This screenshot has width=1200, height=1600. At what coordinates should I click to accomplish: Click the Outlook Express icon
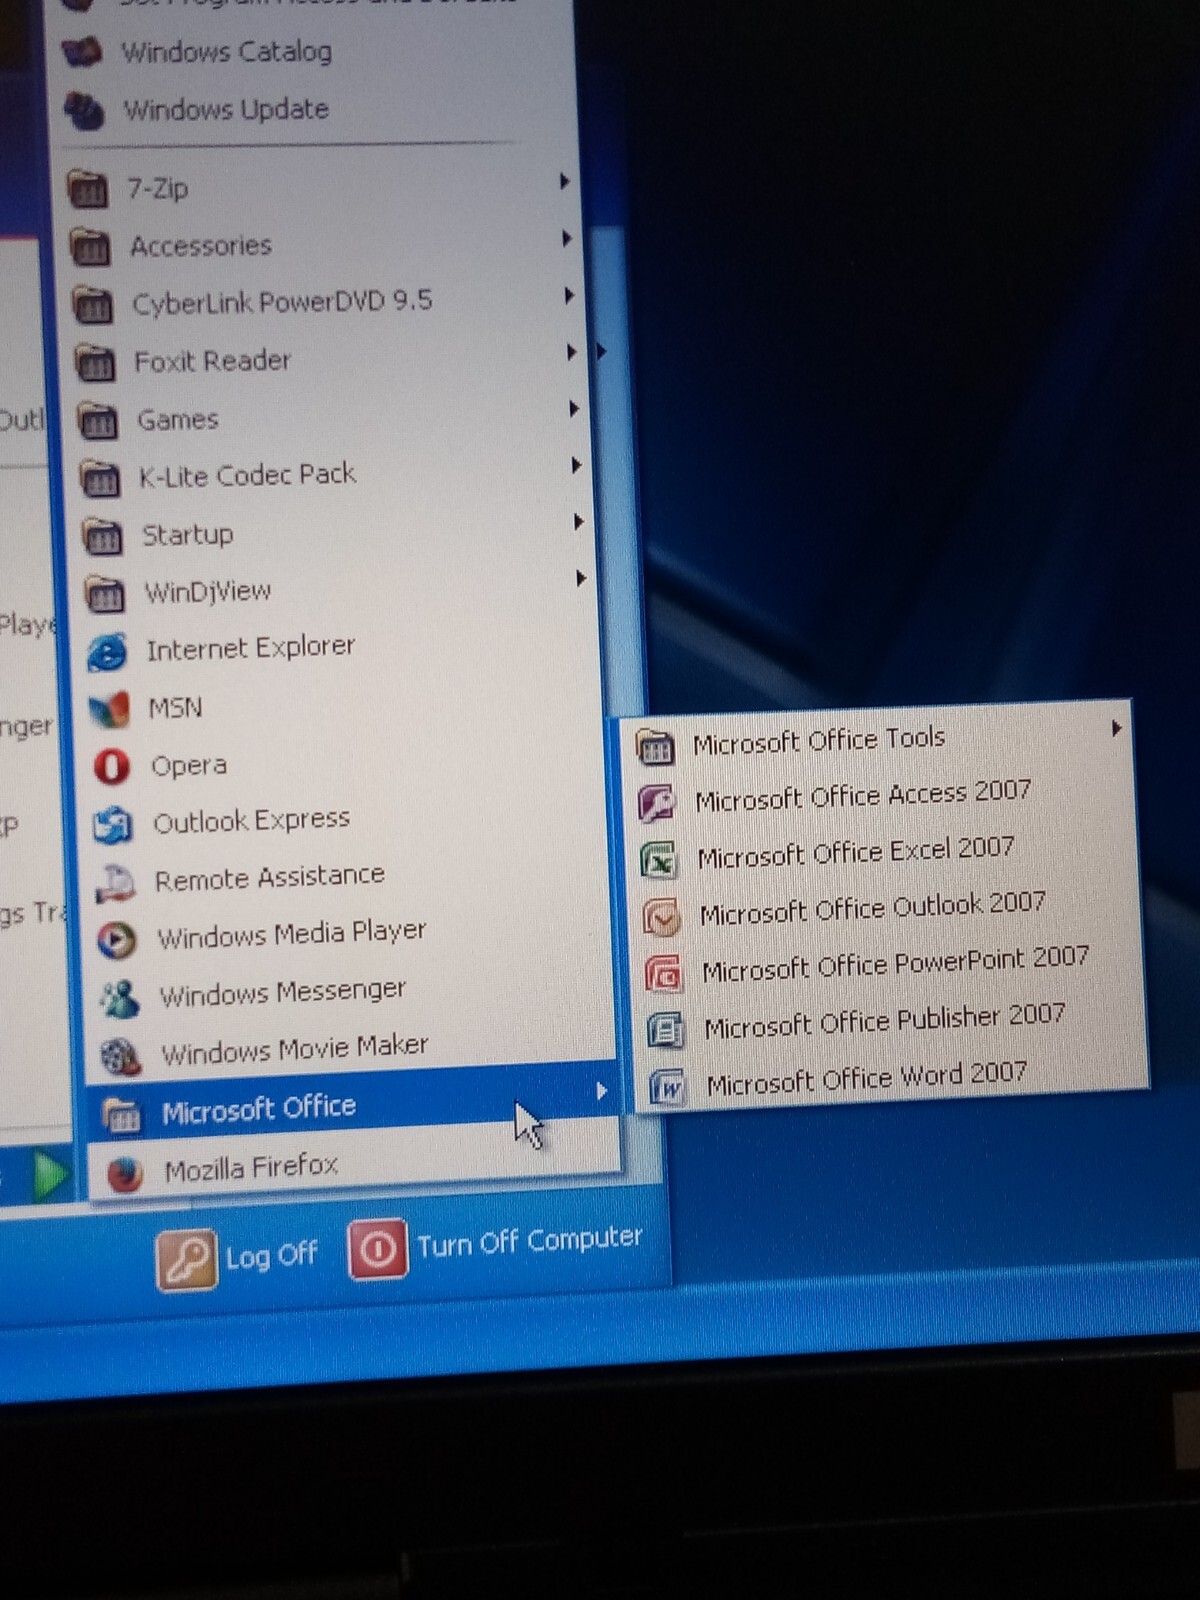[113, 825]
